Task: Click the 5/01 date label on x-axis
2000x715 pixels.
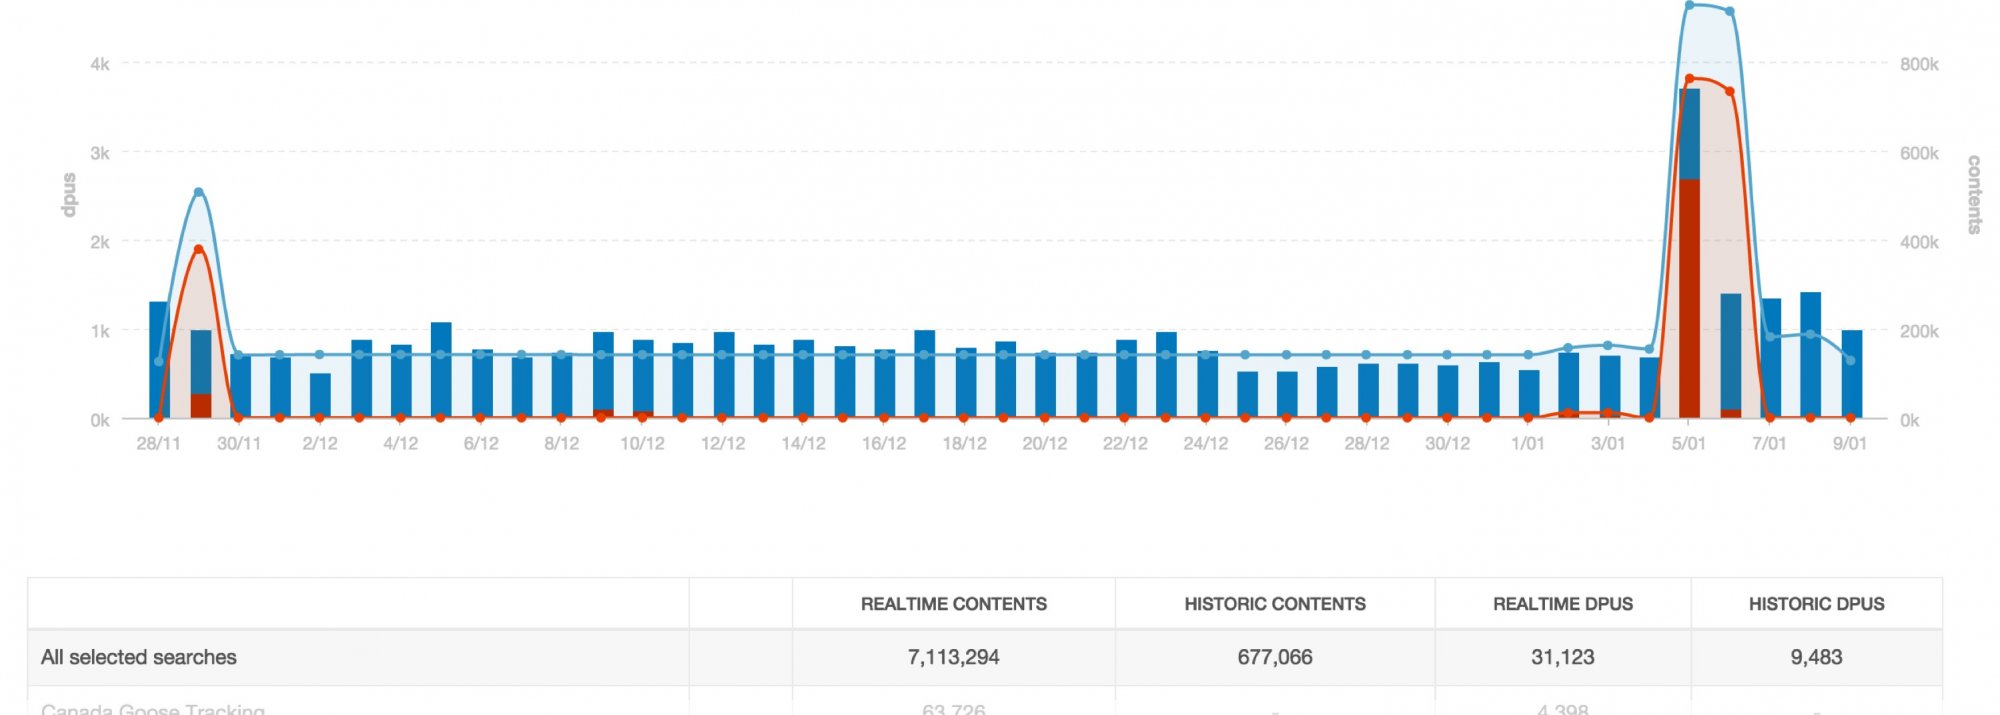Action: coord(1688,443)
